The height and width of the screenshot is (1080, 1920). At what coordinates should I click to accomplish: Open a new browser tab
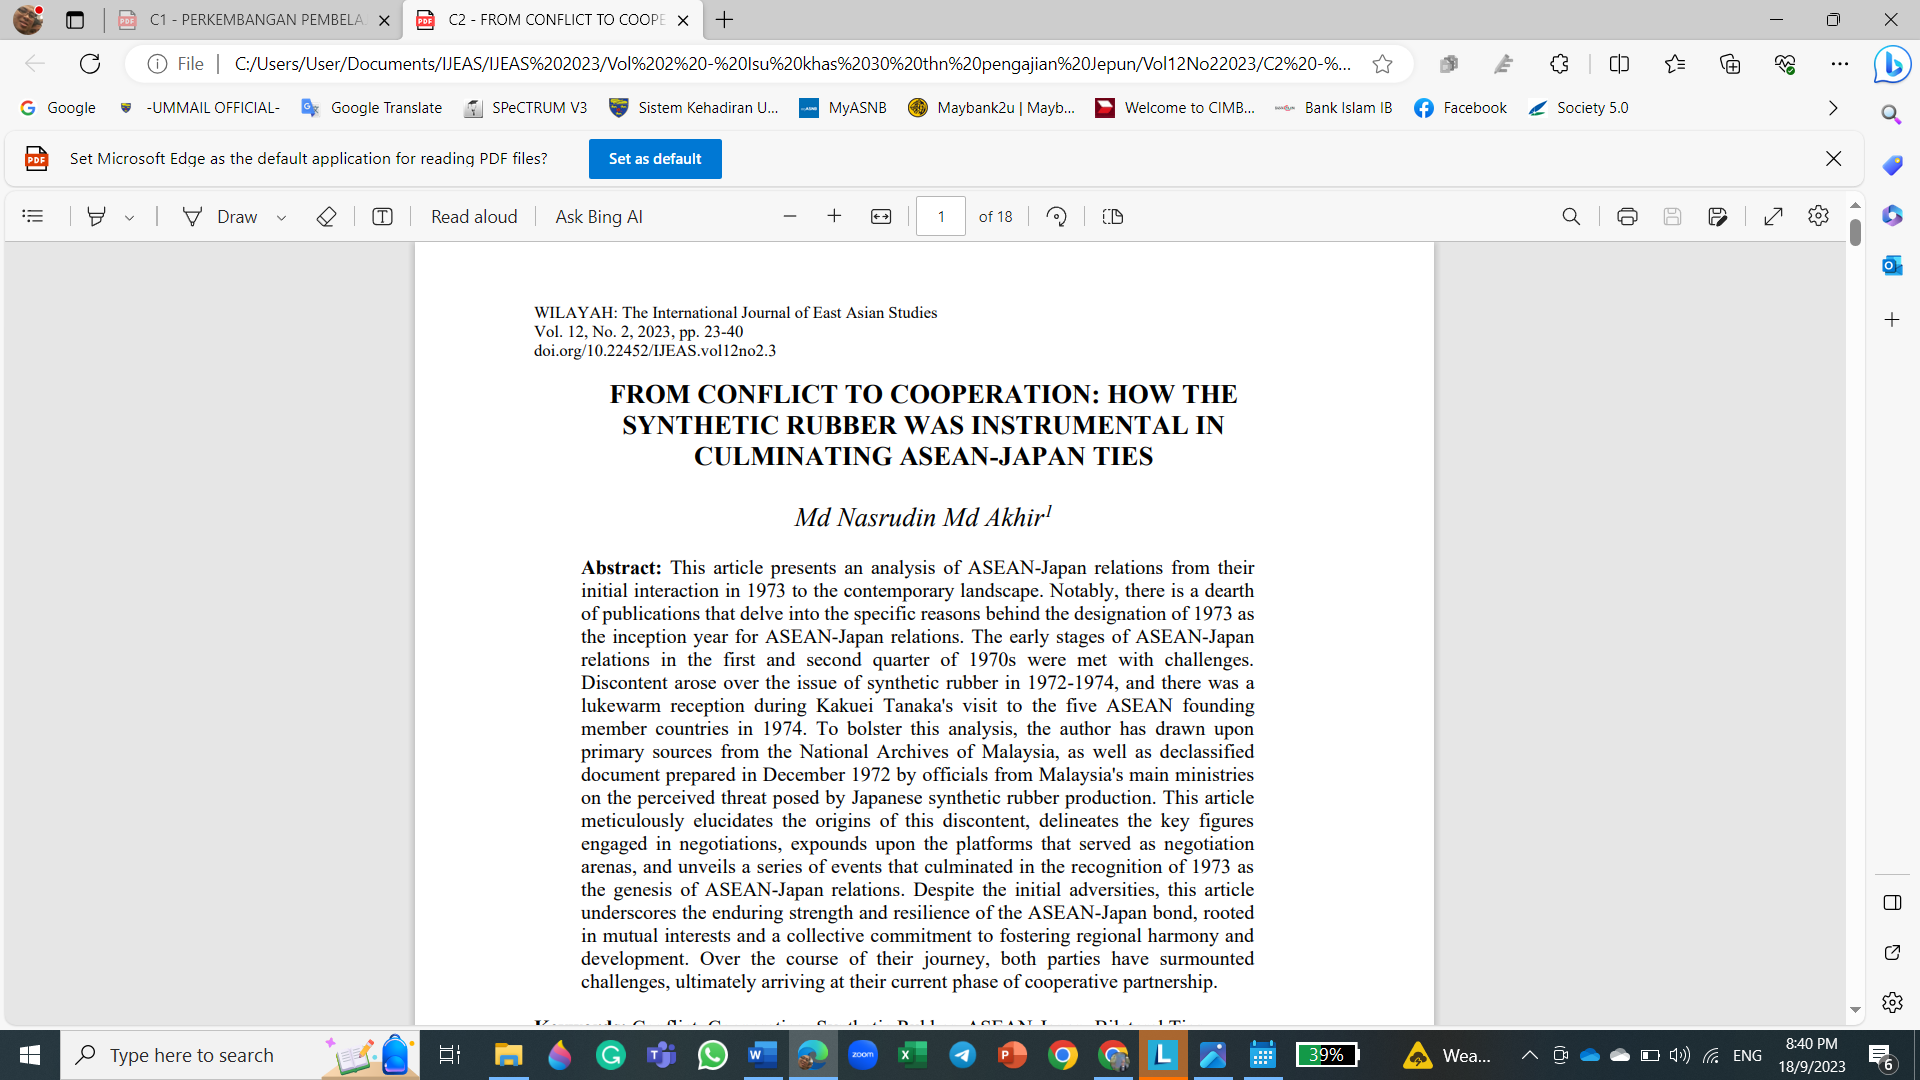[x=724, y=20]
